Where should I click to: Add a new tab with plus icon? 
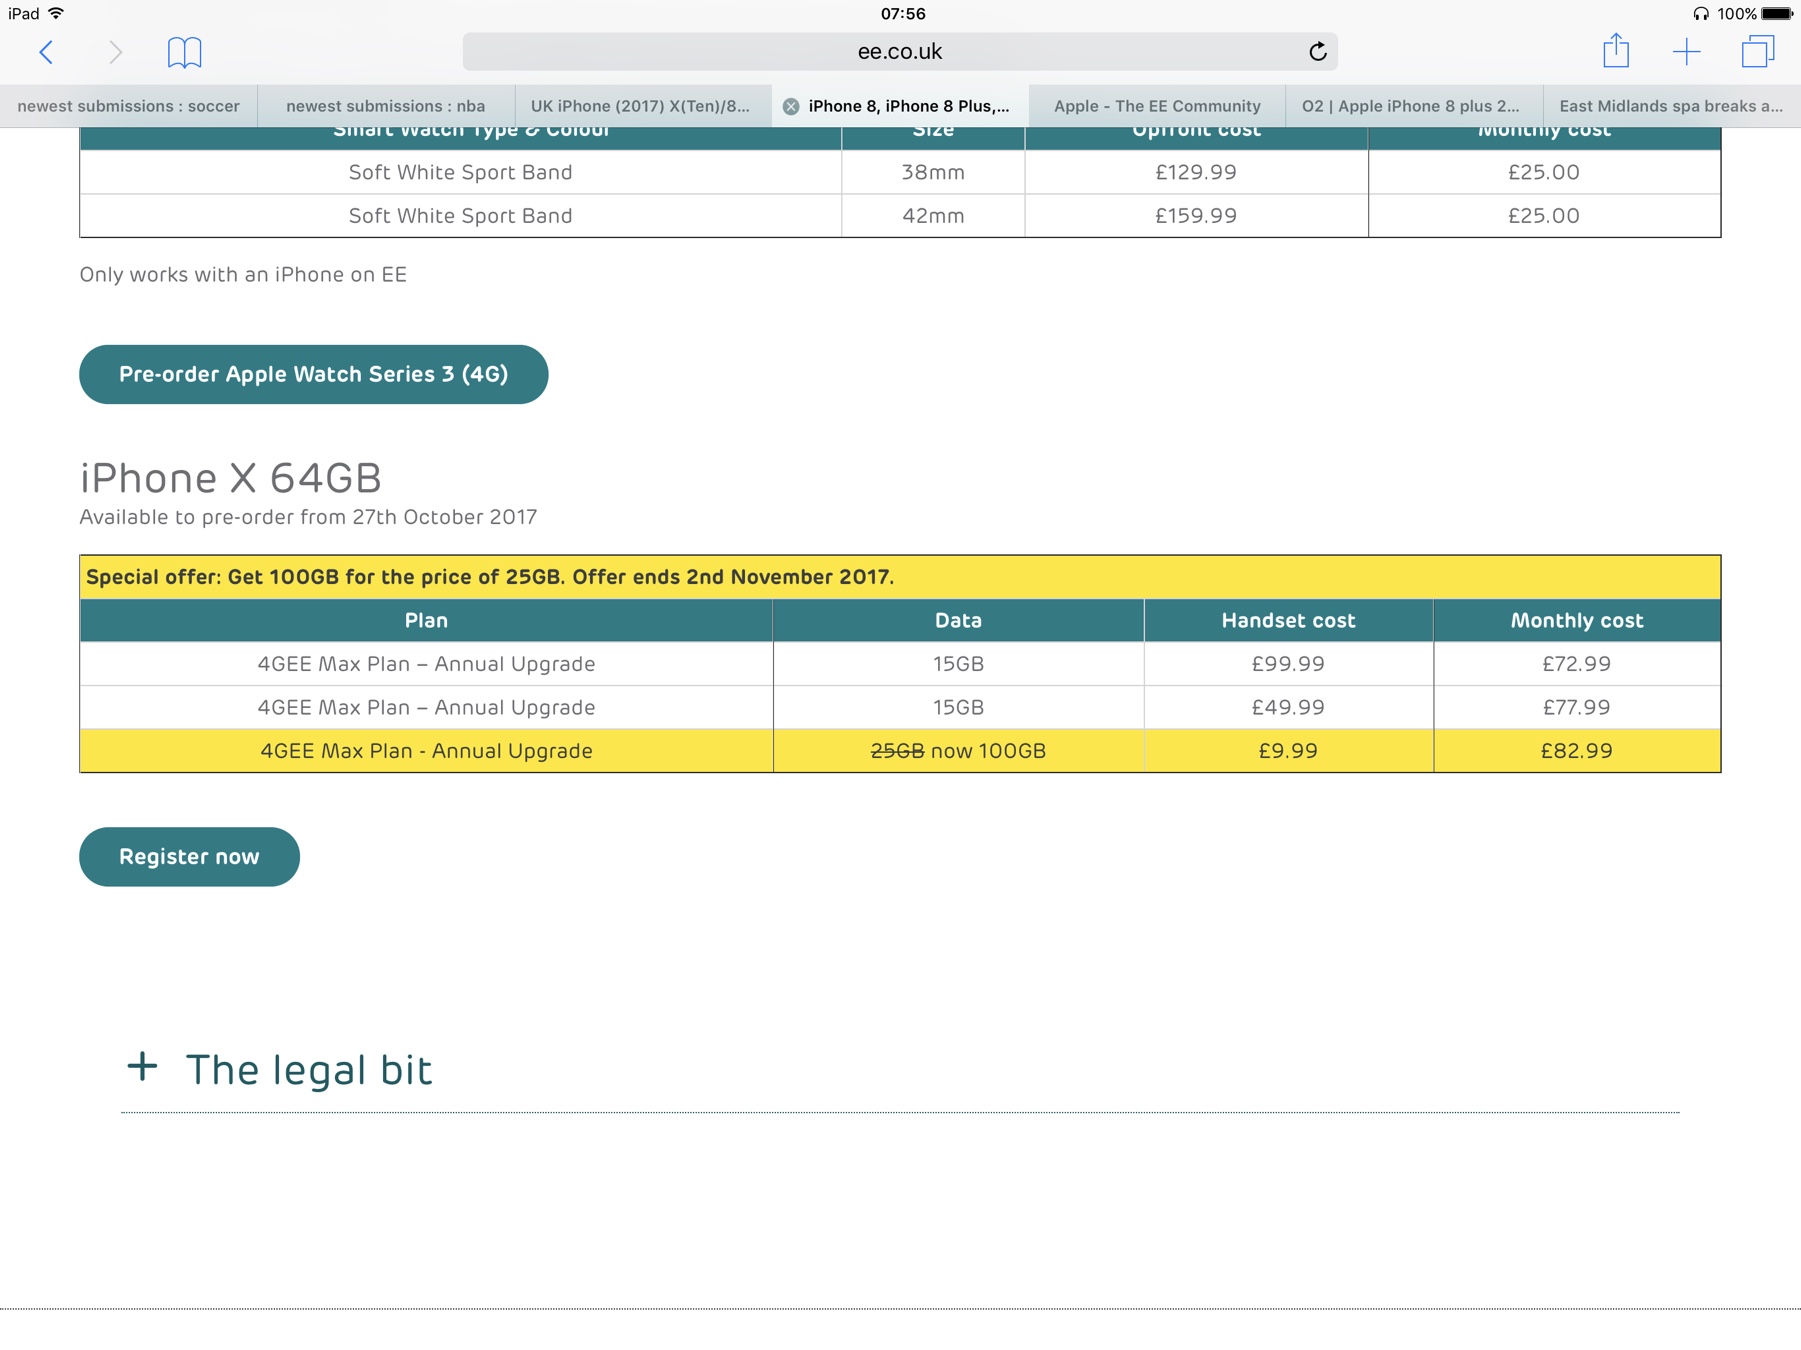[1687, 52]
